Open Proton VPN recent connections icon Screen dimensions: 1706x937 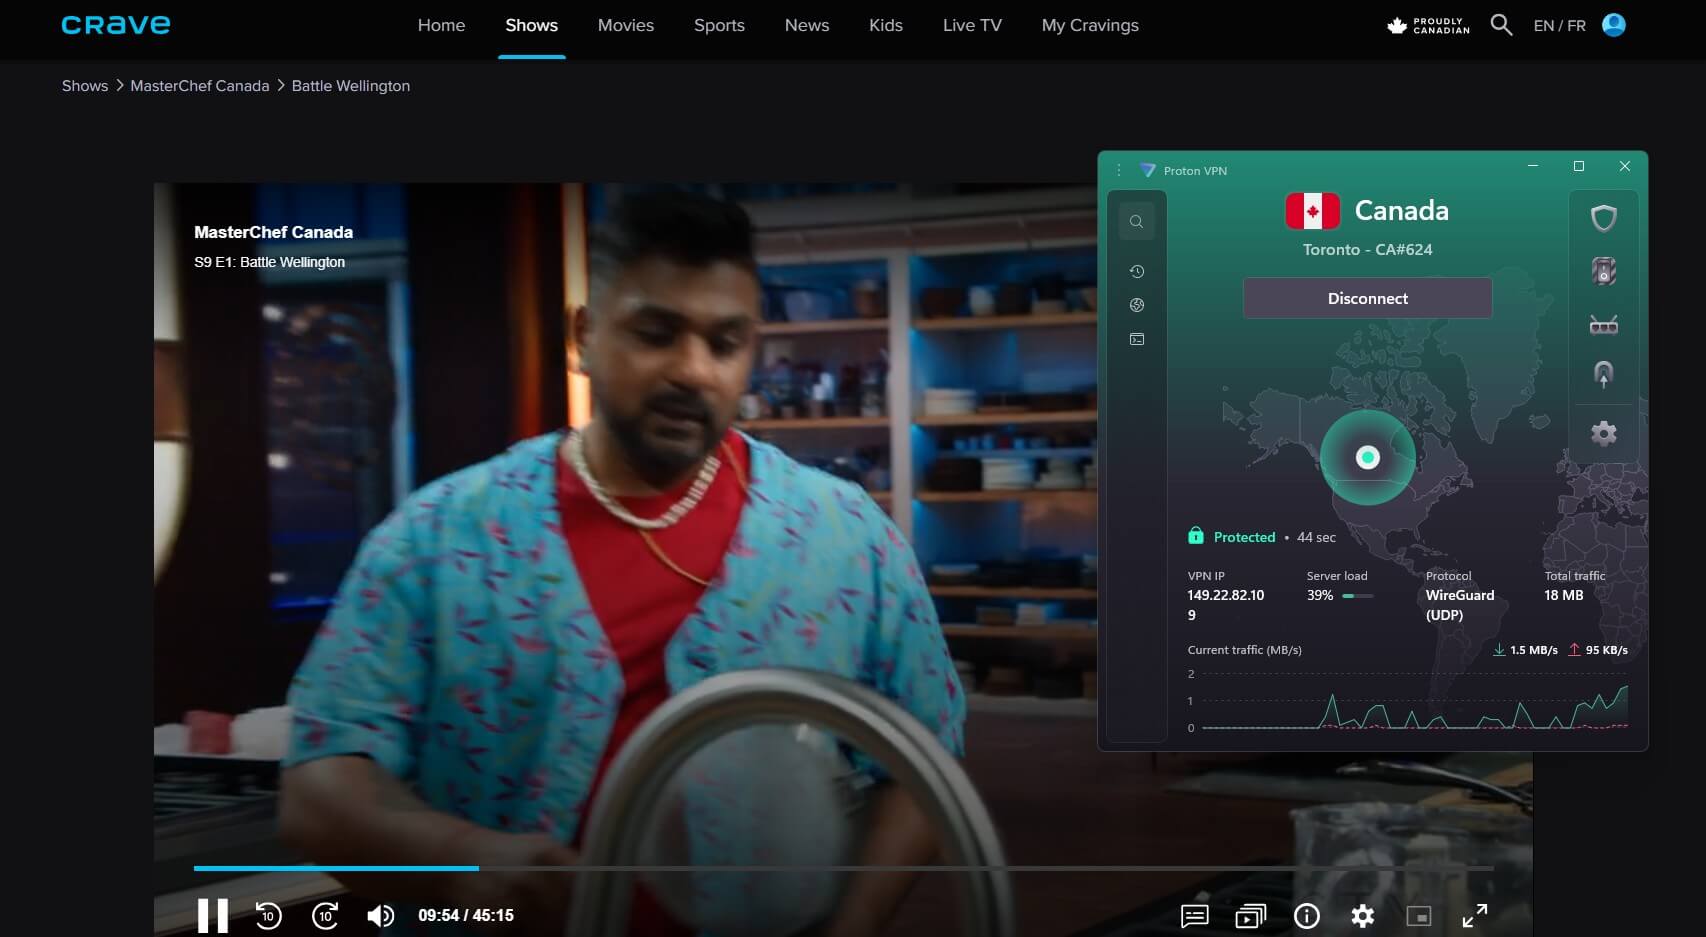[x=1137, y=271]
